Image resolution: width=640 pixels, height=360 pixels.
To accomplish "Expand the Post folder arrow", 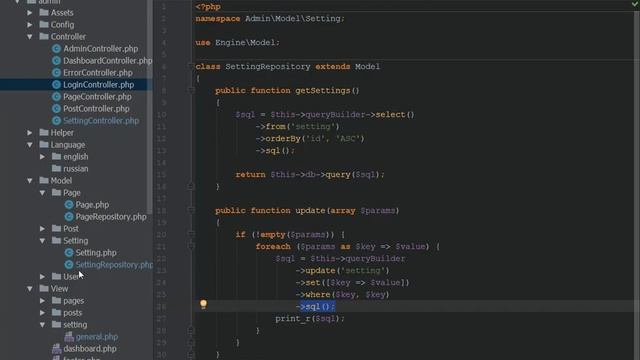I will tap(42, 229).
